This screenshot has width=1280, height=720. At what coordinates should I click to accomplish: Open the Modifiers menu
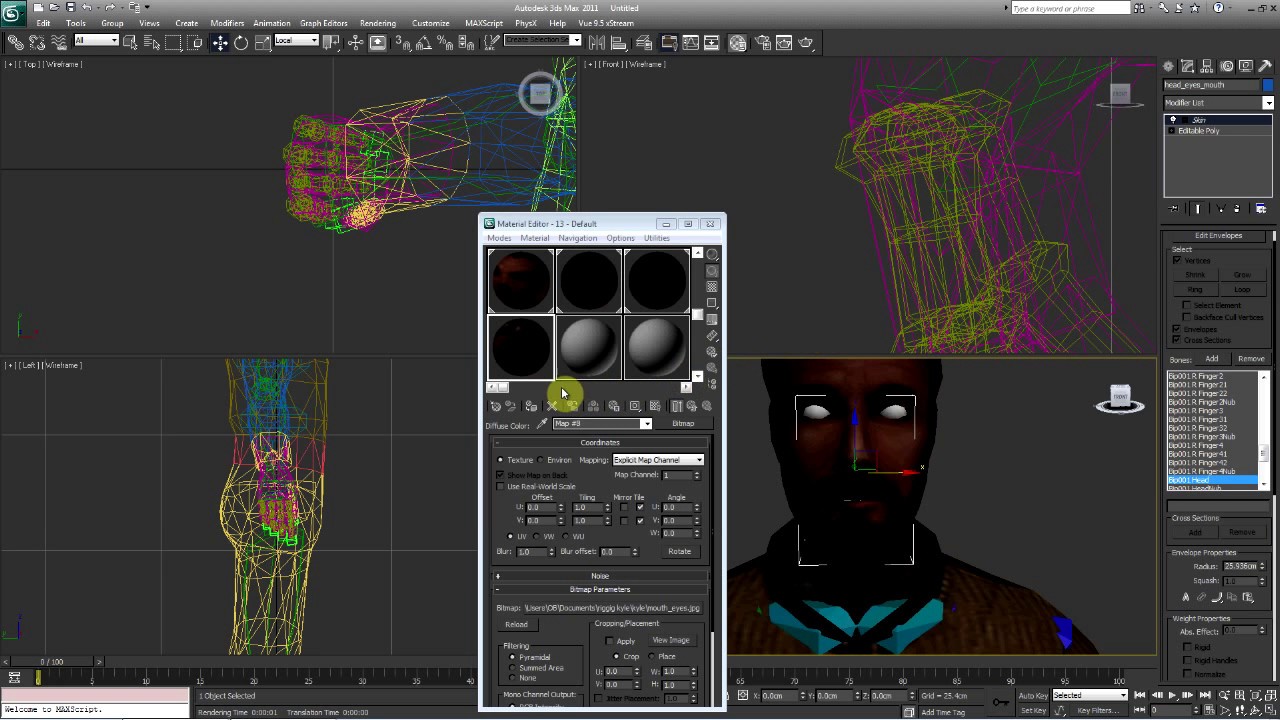tap(227, 23)
